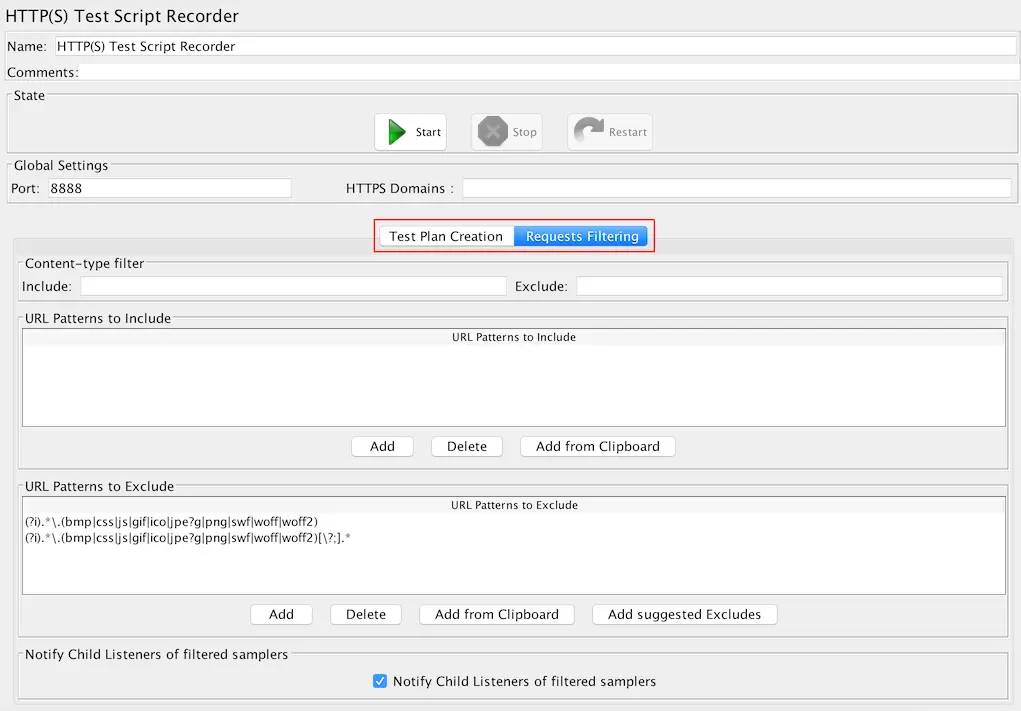Screen dimensions: 1021x711
Task: Select exclude pattern ending with [\?;].*
Action: [514, 538]
